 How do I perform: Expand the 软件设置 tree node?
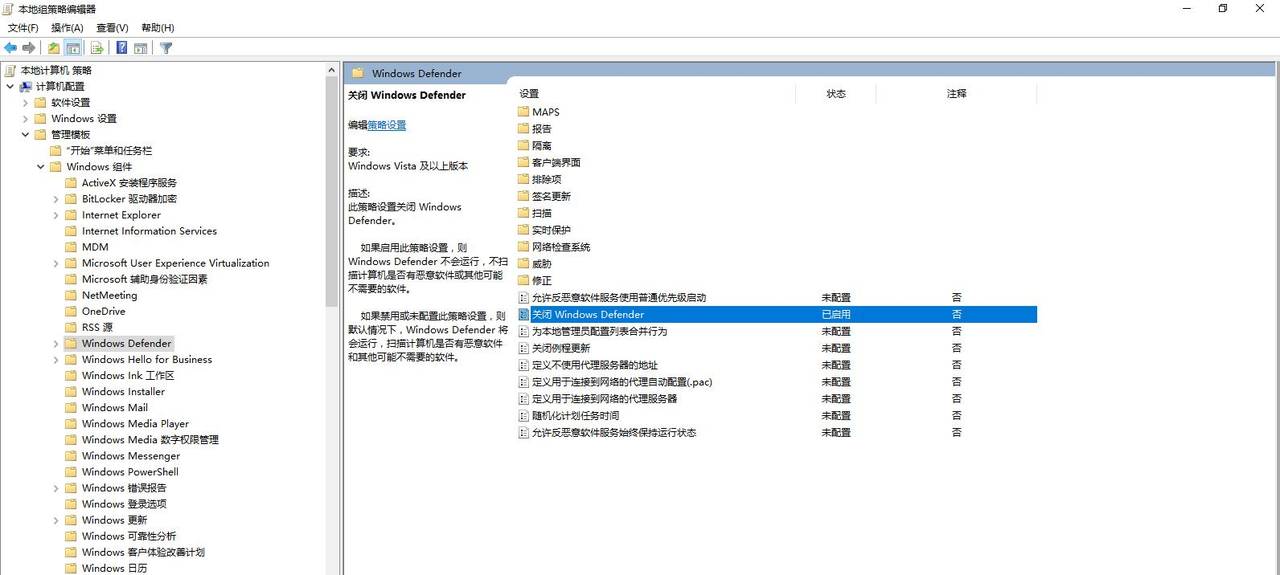coord(26,103)
